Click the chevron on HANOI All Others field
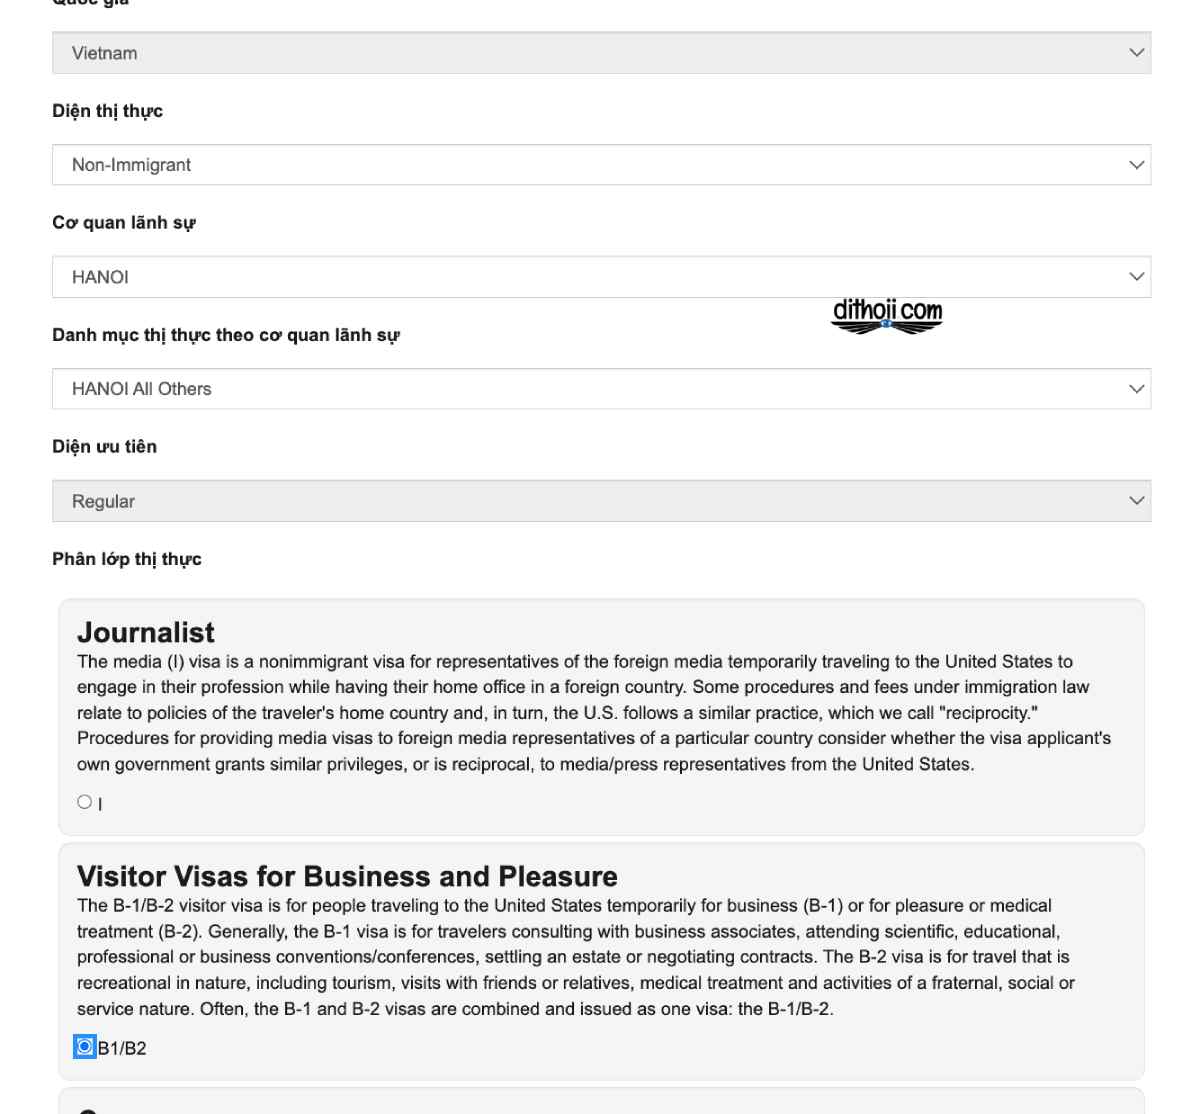Image resolution: width=1200 pixels, height=1114 pixels. 1136,389
